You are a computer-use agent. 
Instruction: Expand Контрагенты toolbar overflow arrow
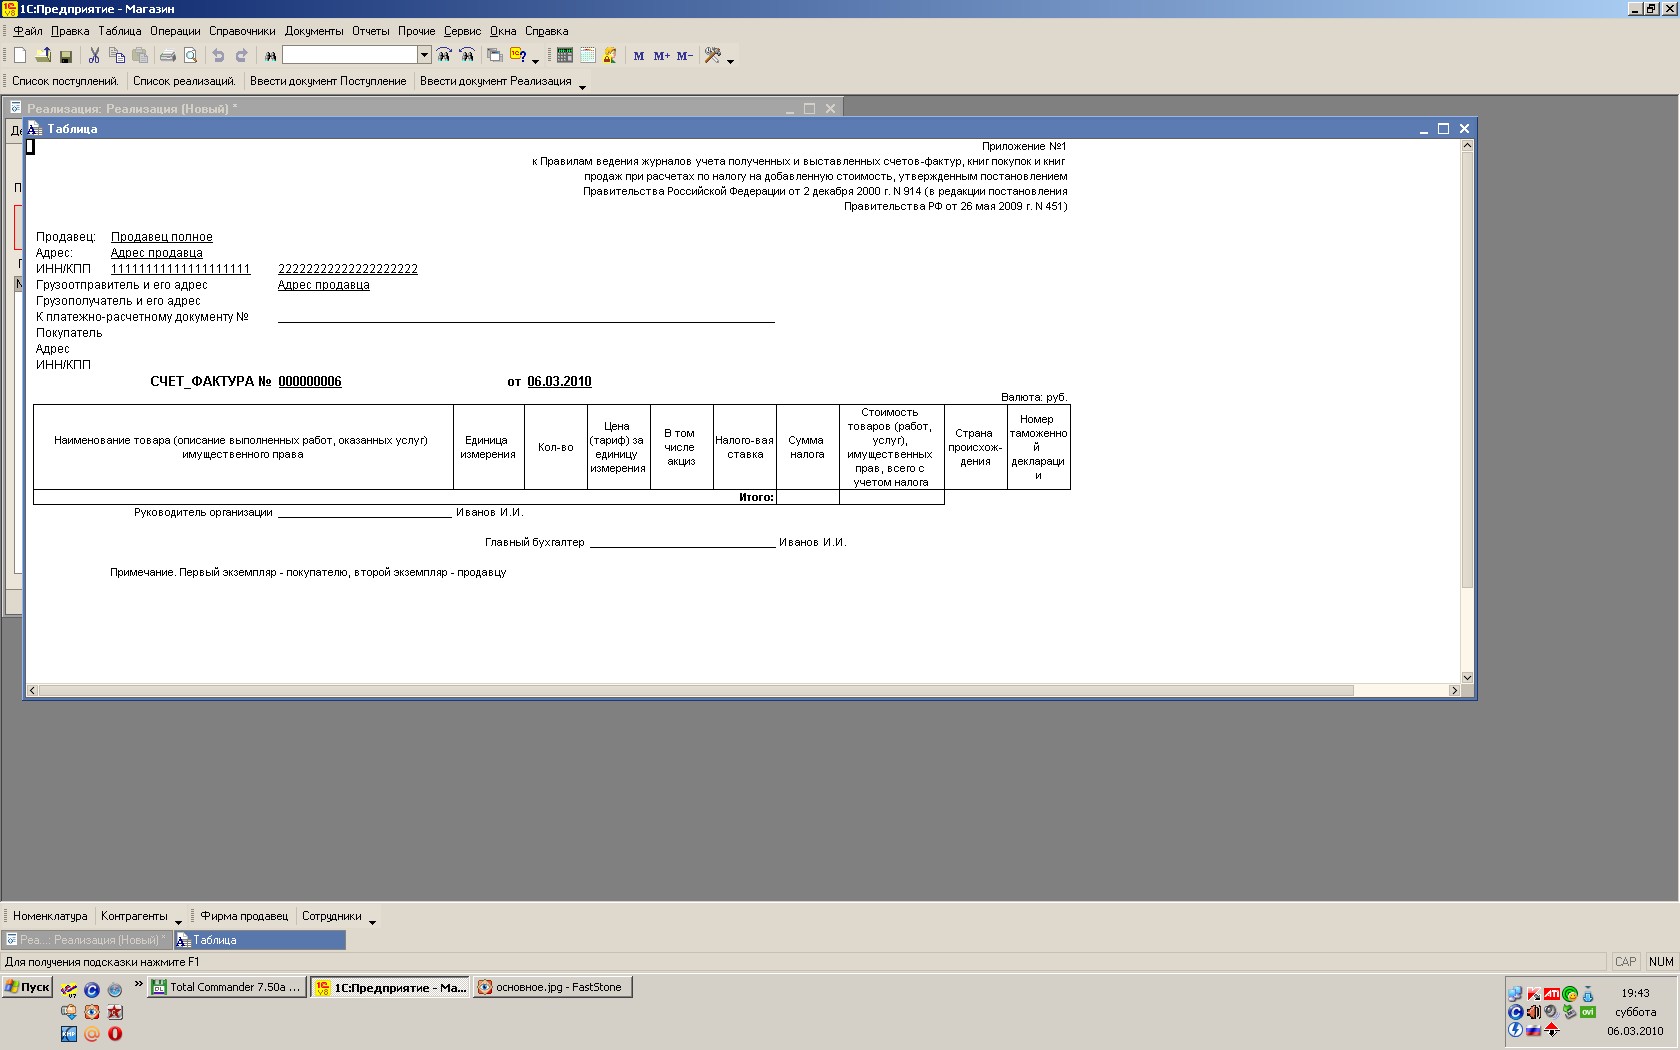click(x=178, y=922)
